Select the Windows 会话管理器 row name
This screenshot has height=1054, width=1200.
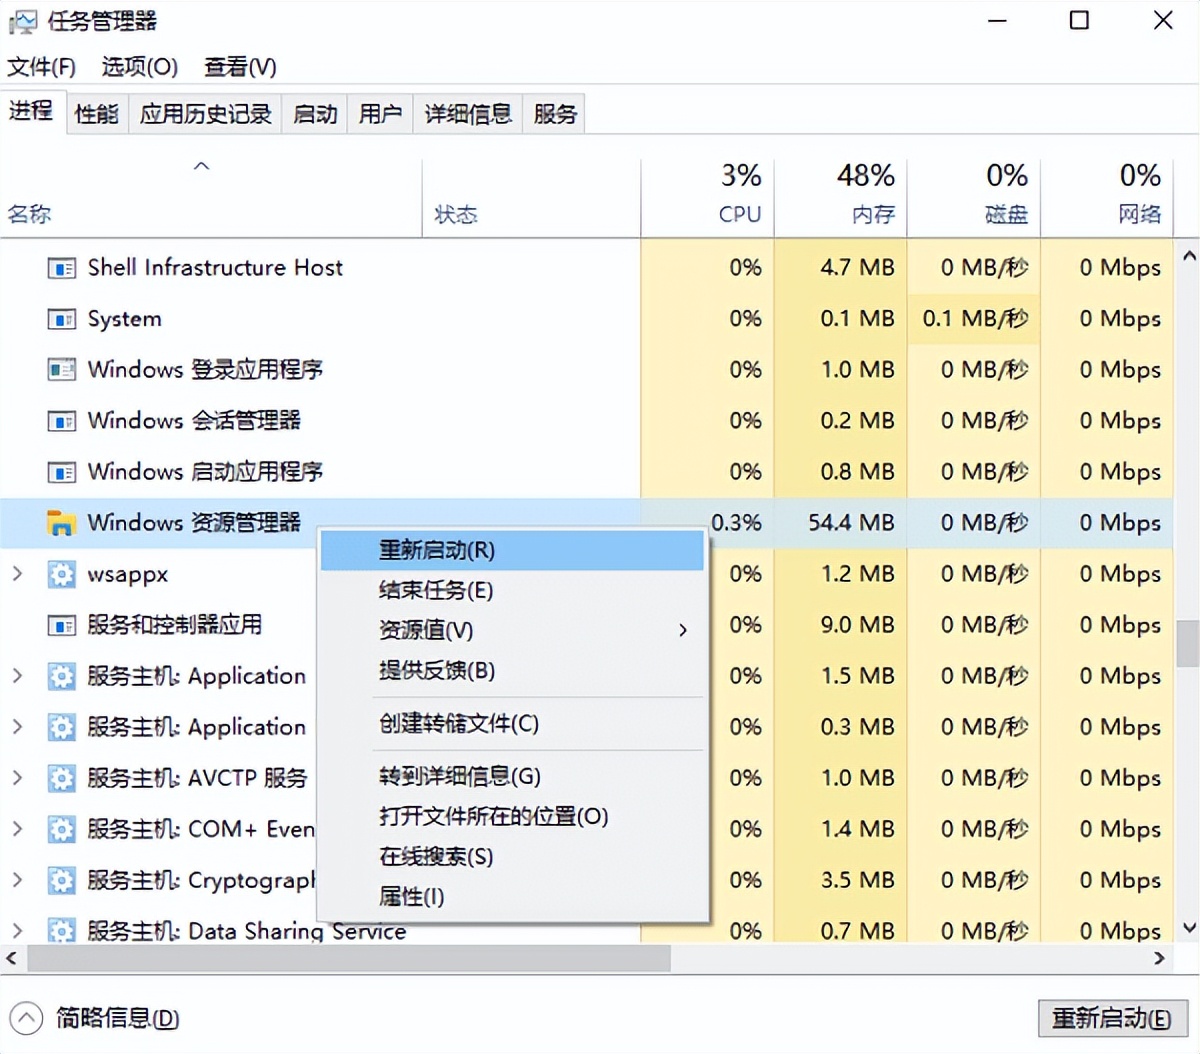[x=194, y=421]
